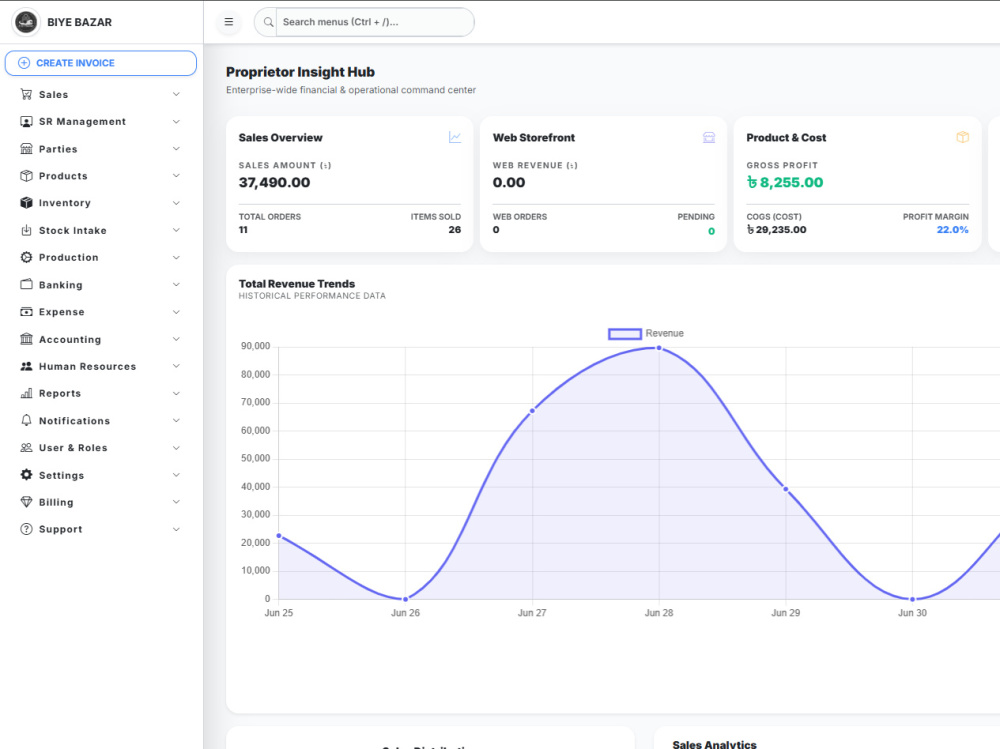Click the Production gear icon

click(x=26, y=257)
